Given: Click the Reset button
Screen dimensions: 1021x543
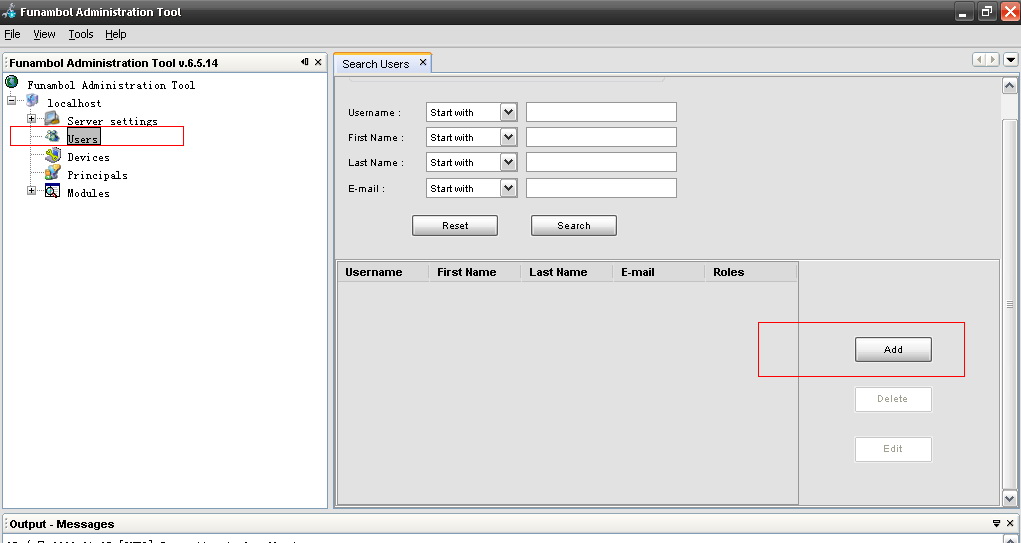Looking at the screenshot, I should pyautogui.click(x=455, y=225).
